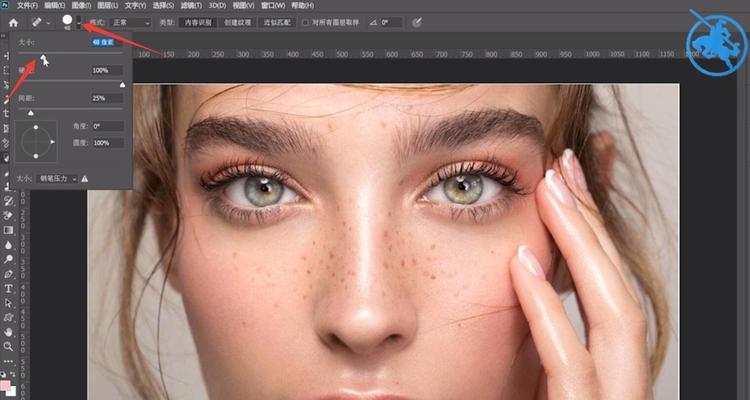The width and height of the screenshot is (750, 400).
Task: Select the Move tool
Action: (7, 56)
